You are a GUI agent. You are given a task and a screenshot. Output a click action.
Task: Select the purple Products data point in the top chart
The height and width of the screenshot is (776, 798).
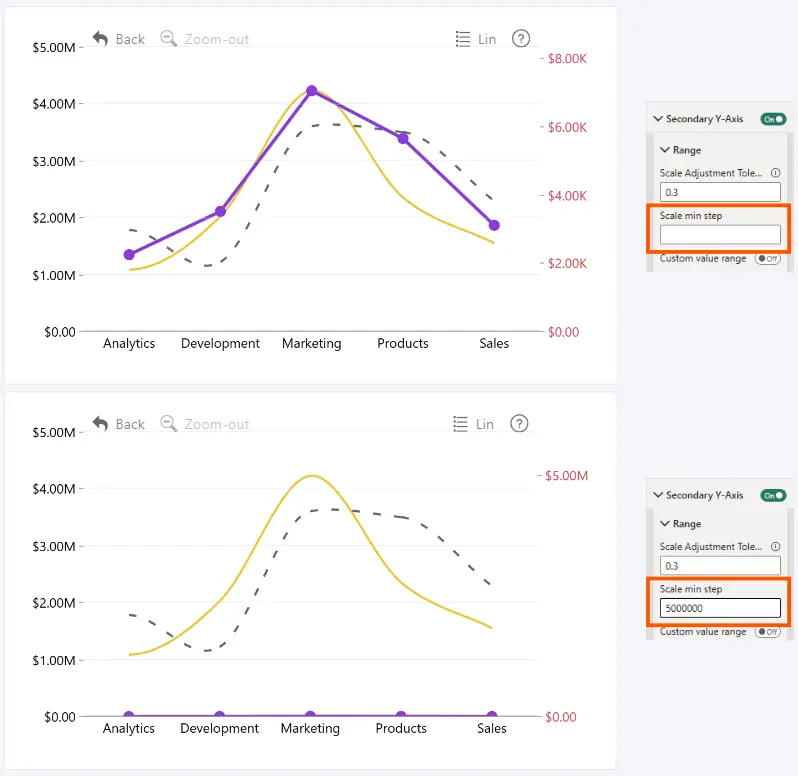pyautogui.click(x=403, y=138)
